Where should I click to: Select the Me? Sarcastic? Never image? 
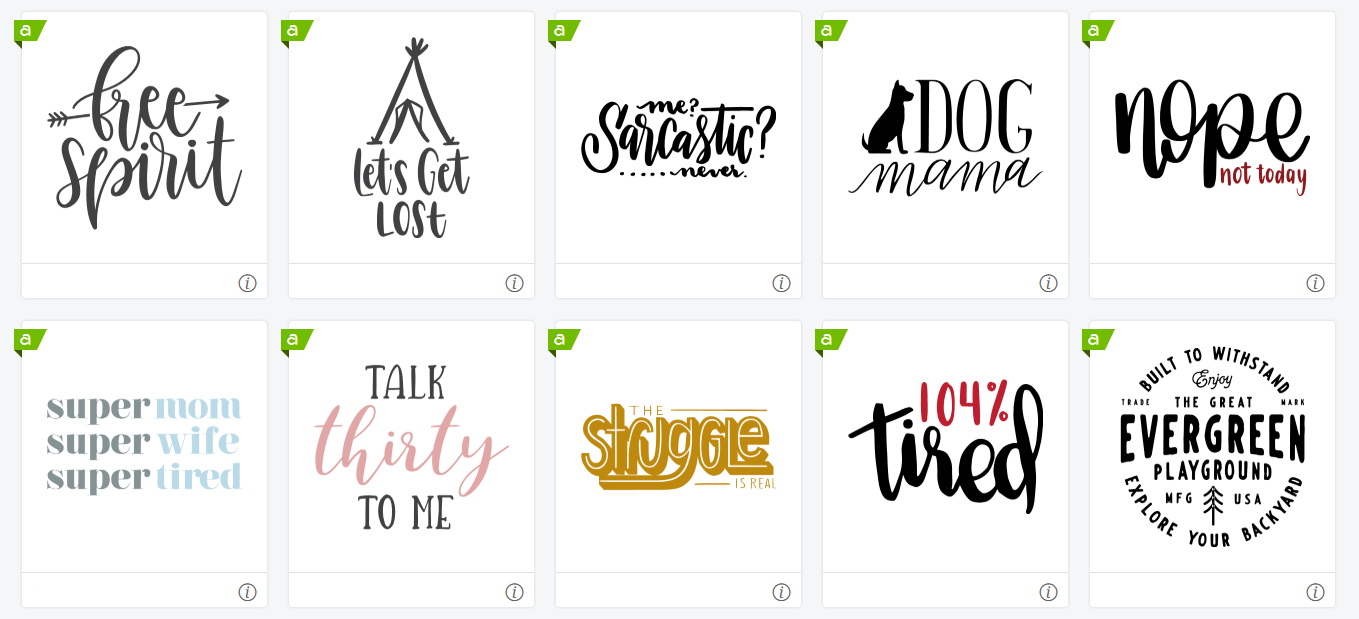click(x=678, y=138)
